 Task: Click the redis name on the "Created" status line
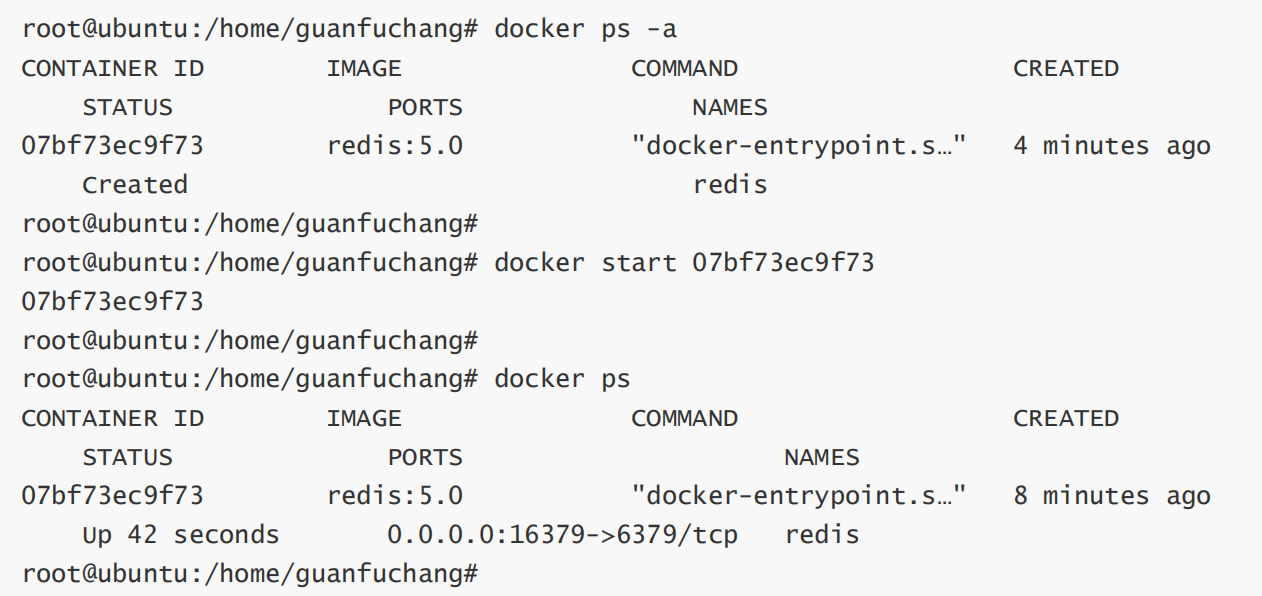click(730, 185)
